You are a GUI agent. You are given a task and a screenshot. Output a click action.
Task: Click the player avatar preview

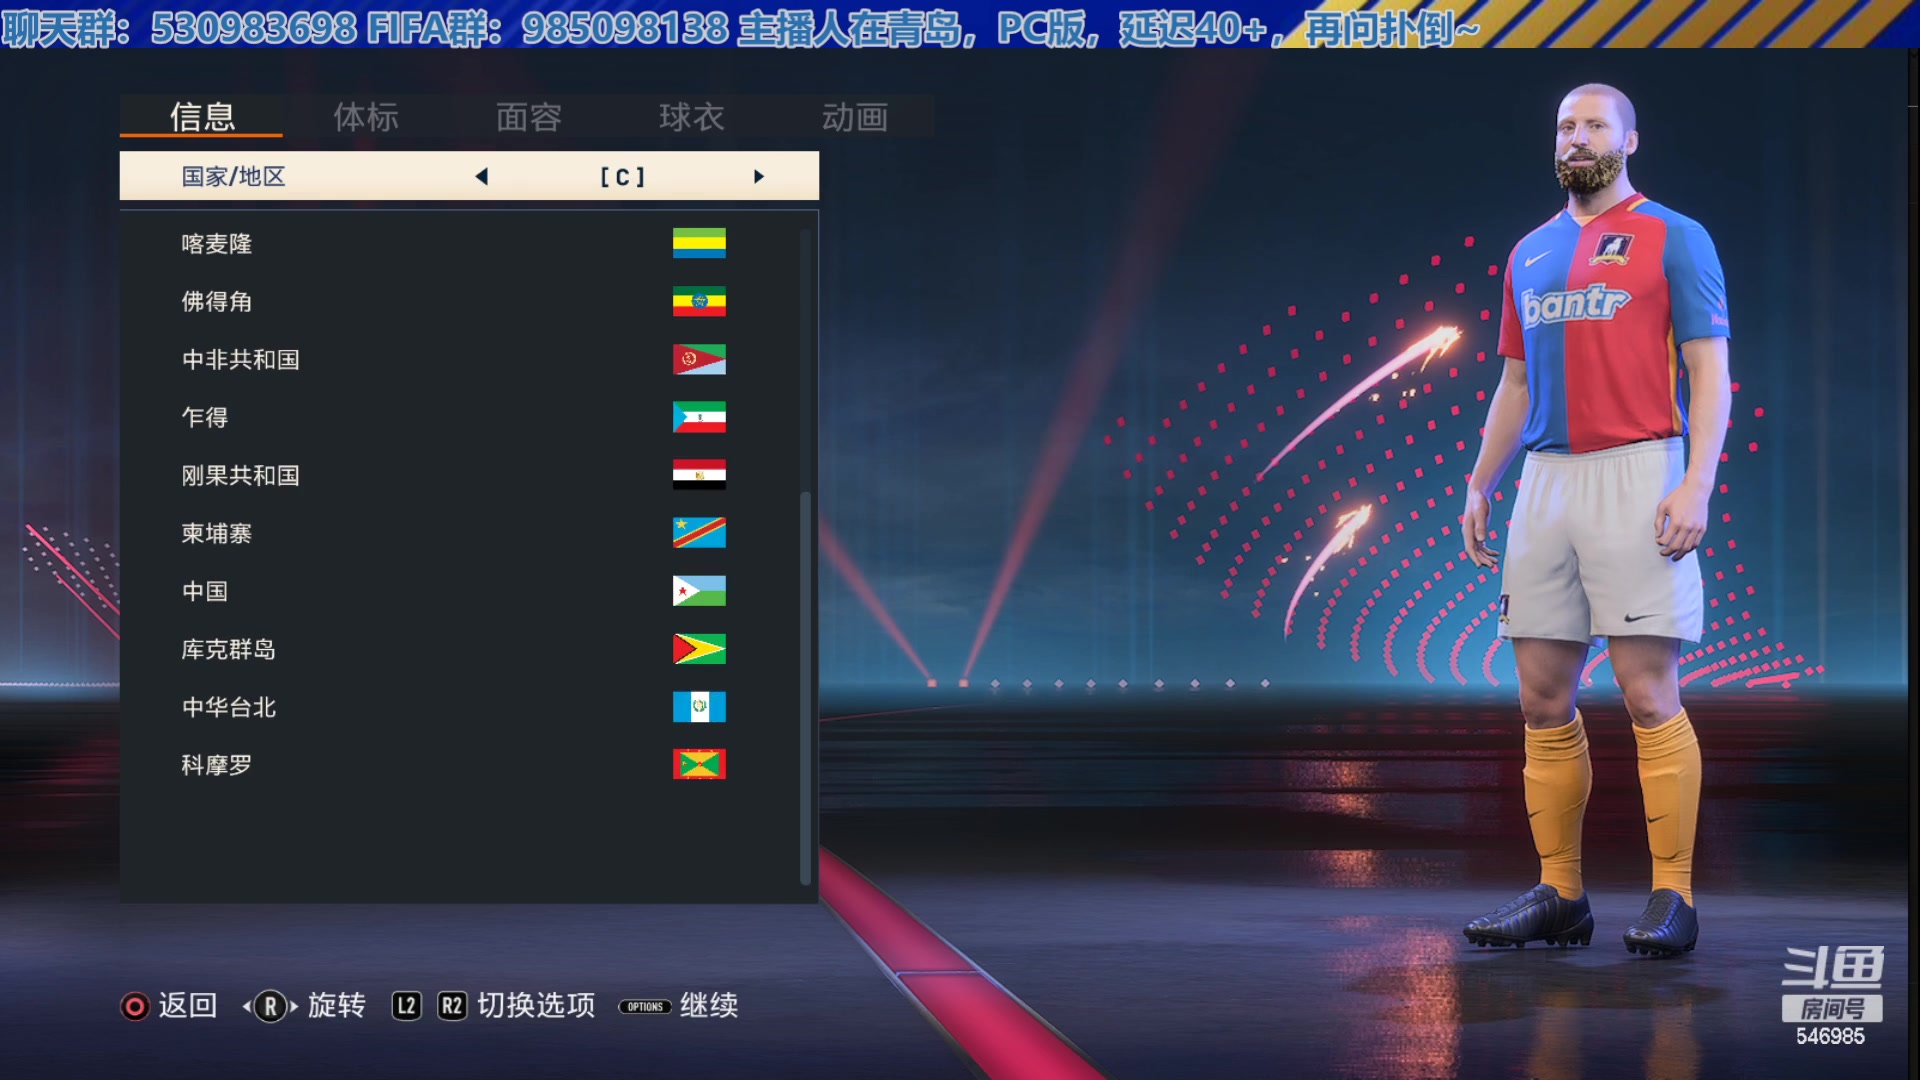(1598, 520)
